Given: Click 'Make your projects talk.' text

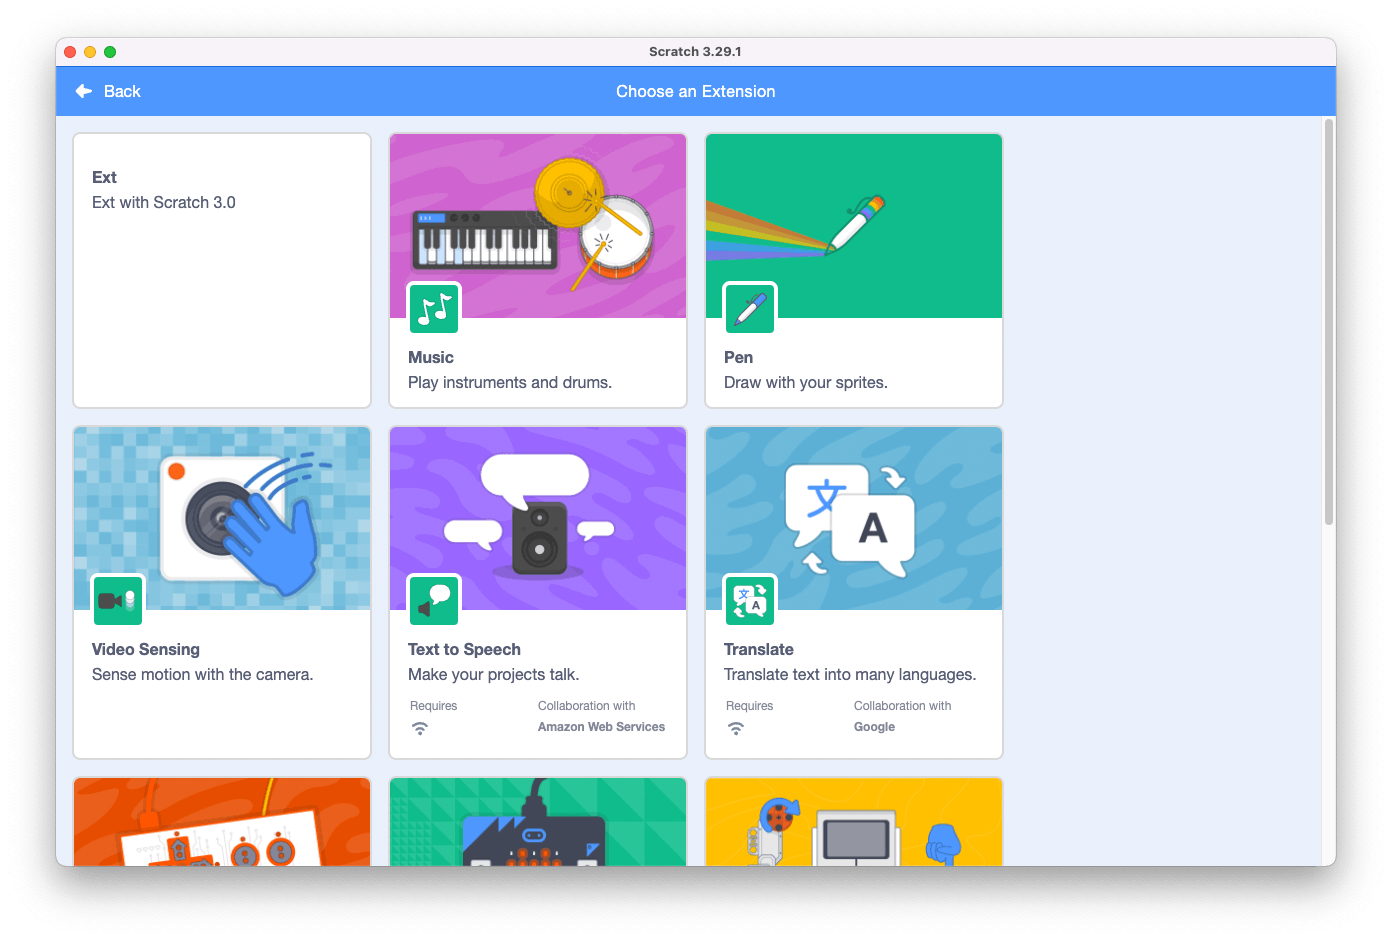Looking at the screenshot, I should click(x=494, y=674).
